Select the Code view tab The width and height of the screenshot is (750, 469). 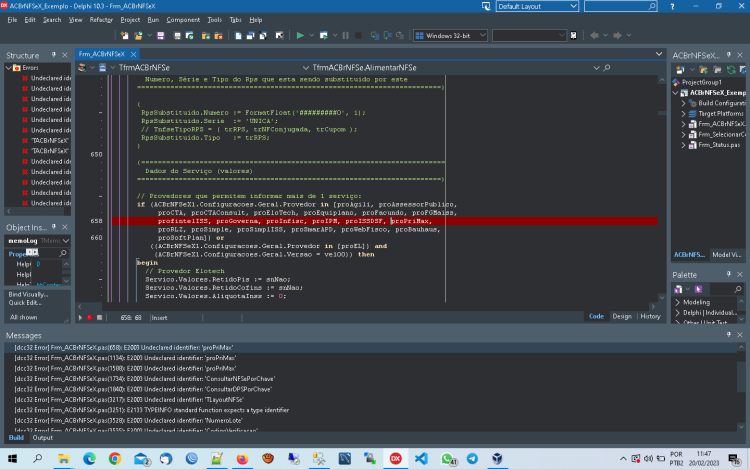(x=596, y=316)
